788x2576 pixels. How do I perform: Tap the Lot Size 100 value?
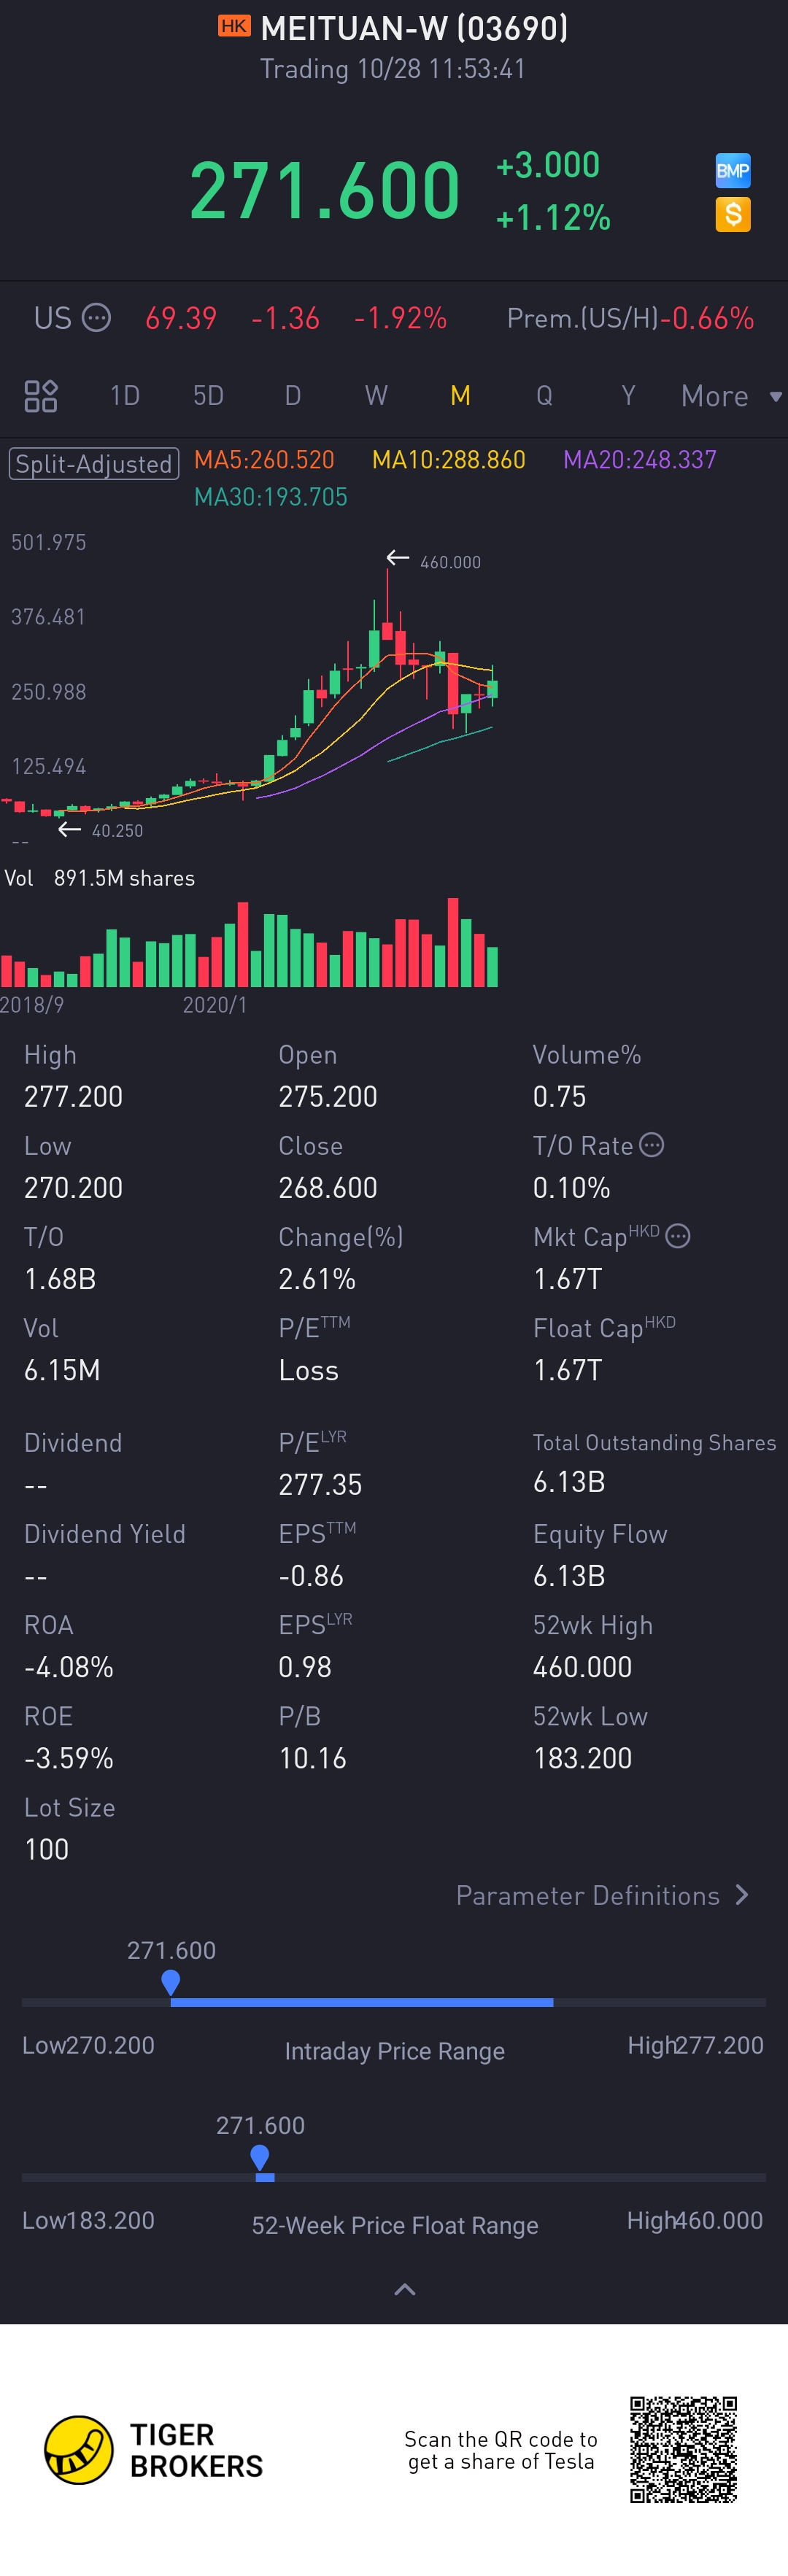click(46, 1849)
